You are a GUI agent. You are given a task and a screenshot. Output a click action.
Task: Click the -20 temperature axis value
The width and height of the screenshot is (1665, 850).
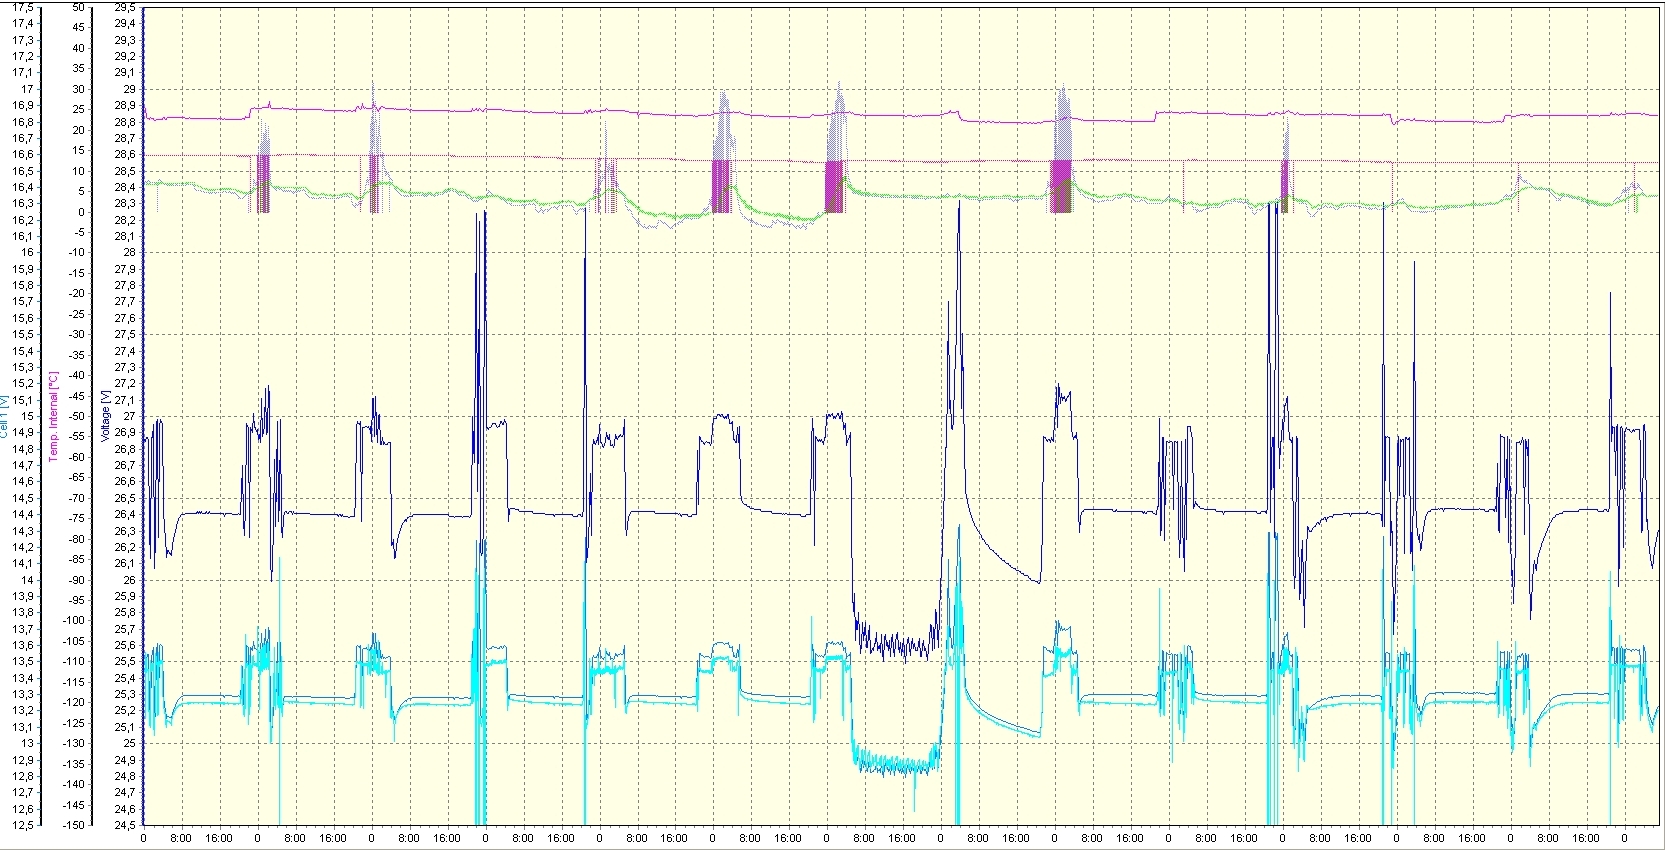pos(77,293)
